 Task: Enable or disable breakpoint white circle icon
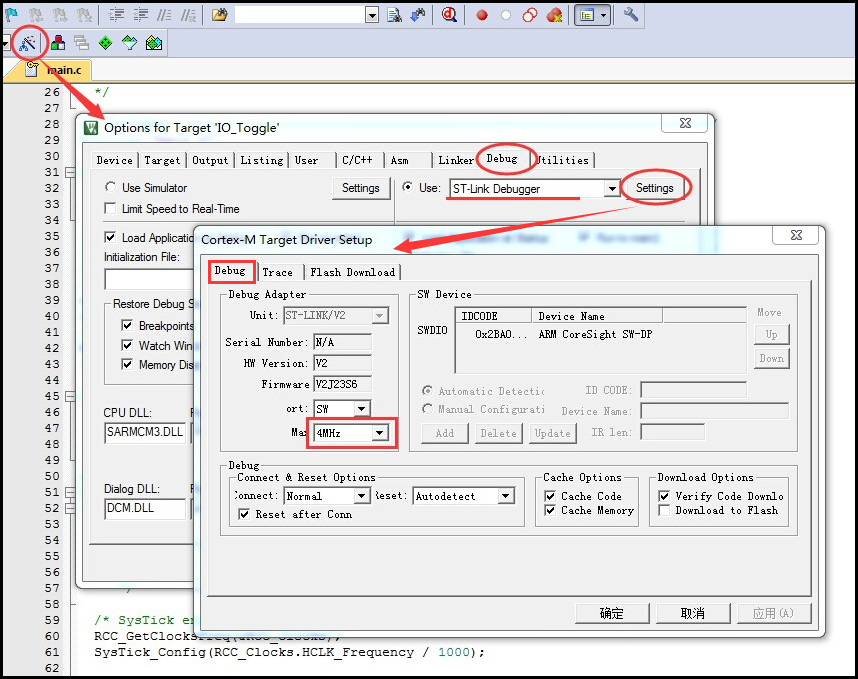pyautogui.click(x=506, y=15)
